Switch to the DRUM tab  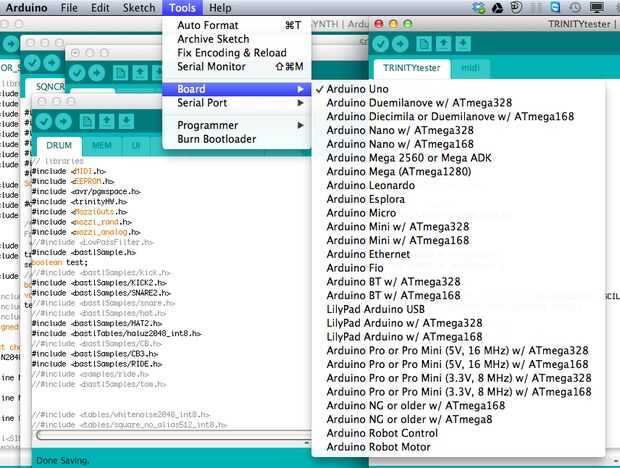[x=59, y=145]
